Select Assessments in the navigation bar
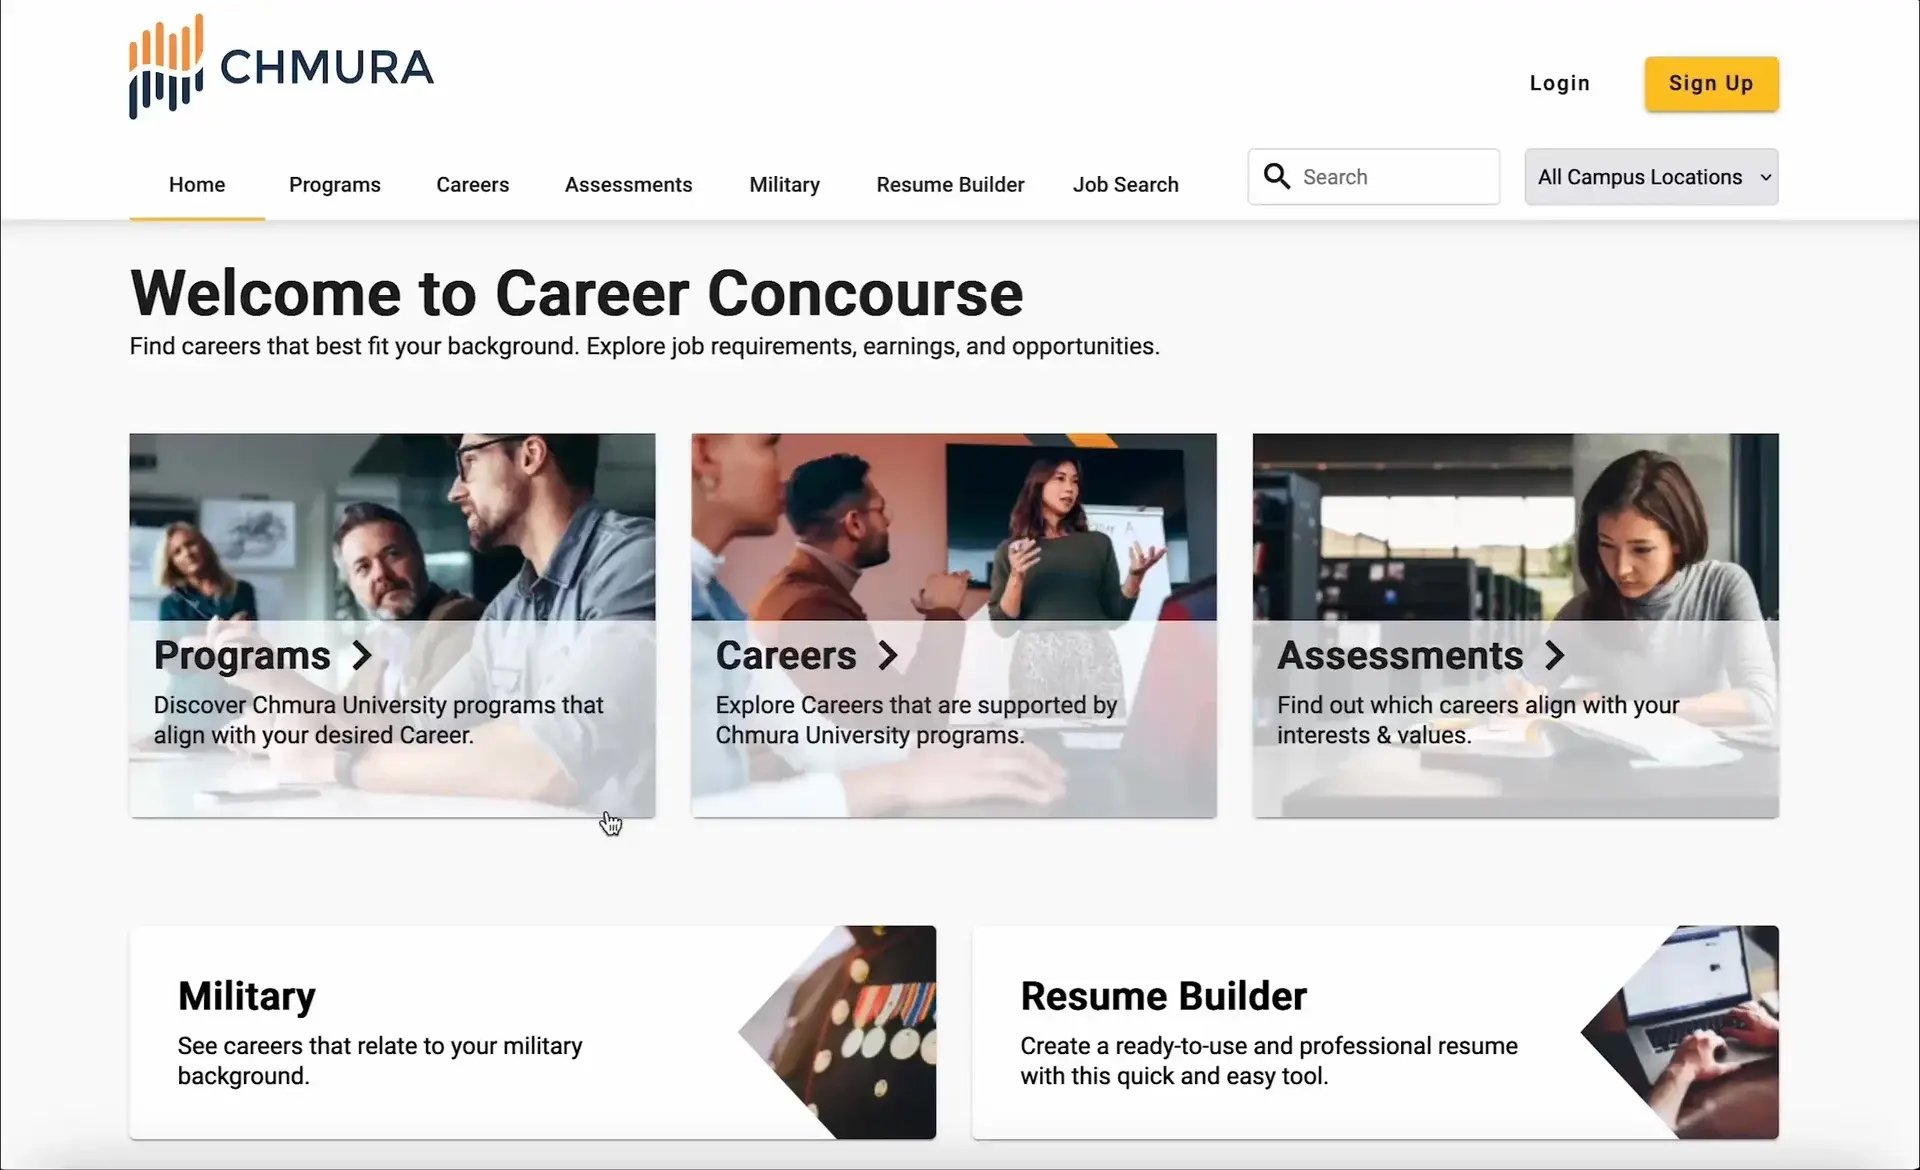The image size is (1920, 1170). click(x=629, y=185)
